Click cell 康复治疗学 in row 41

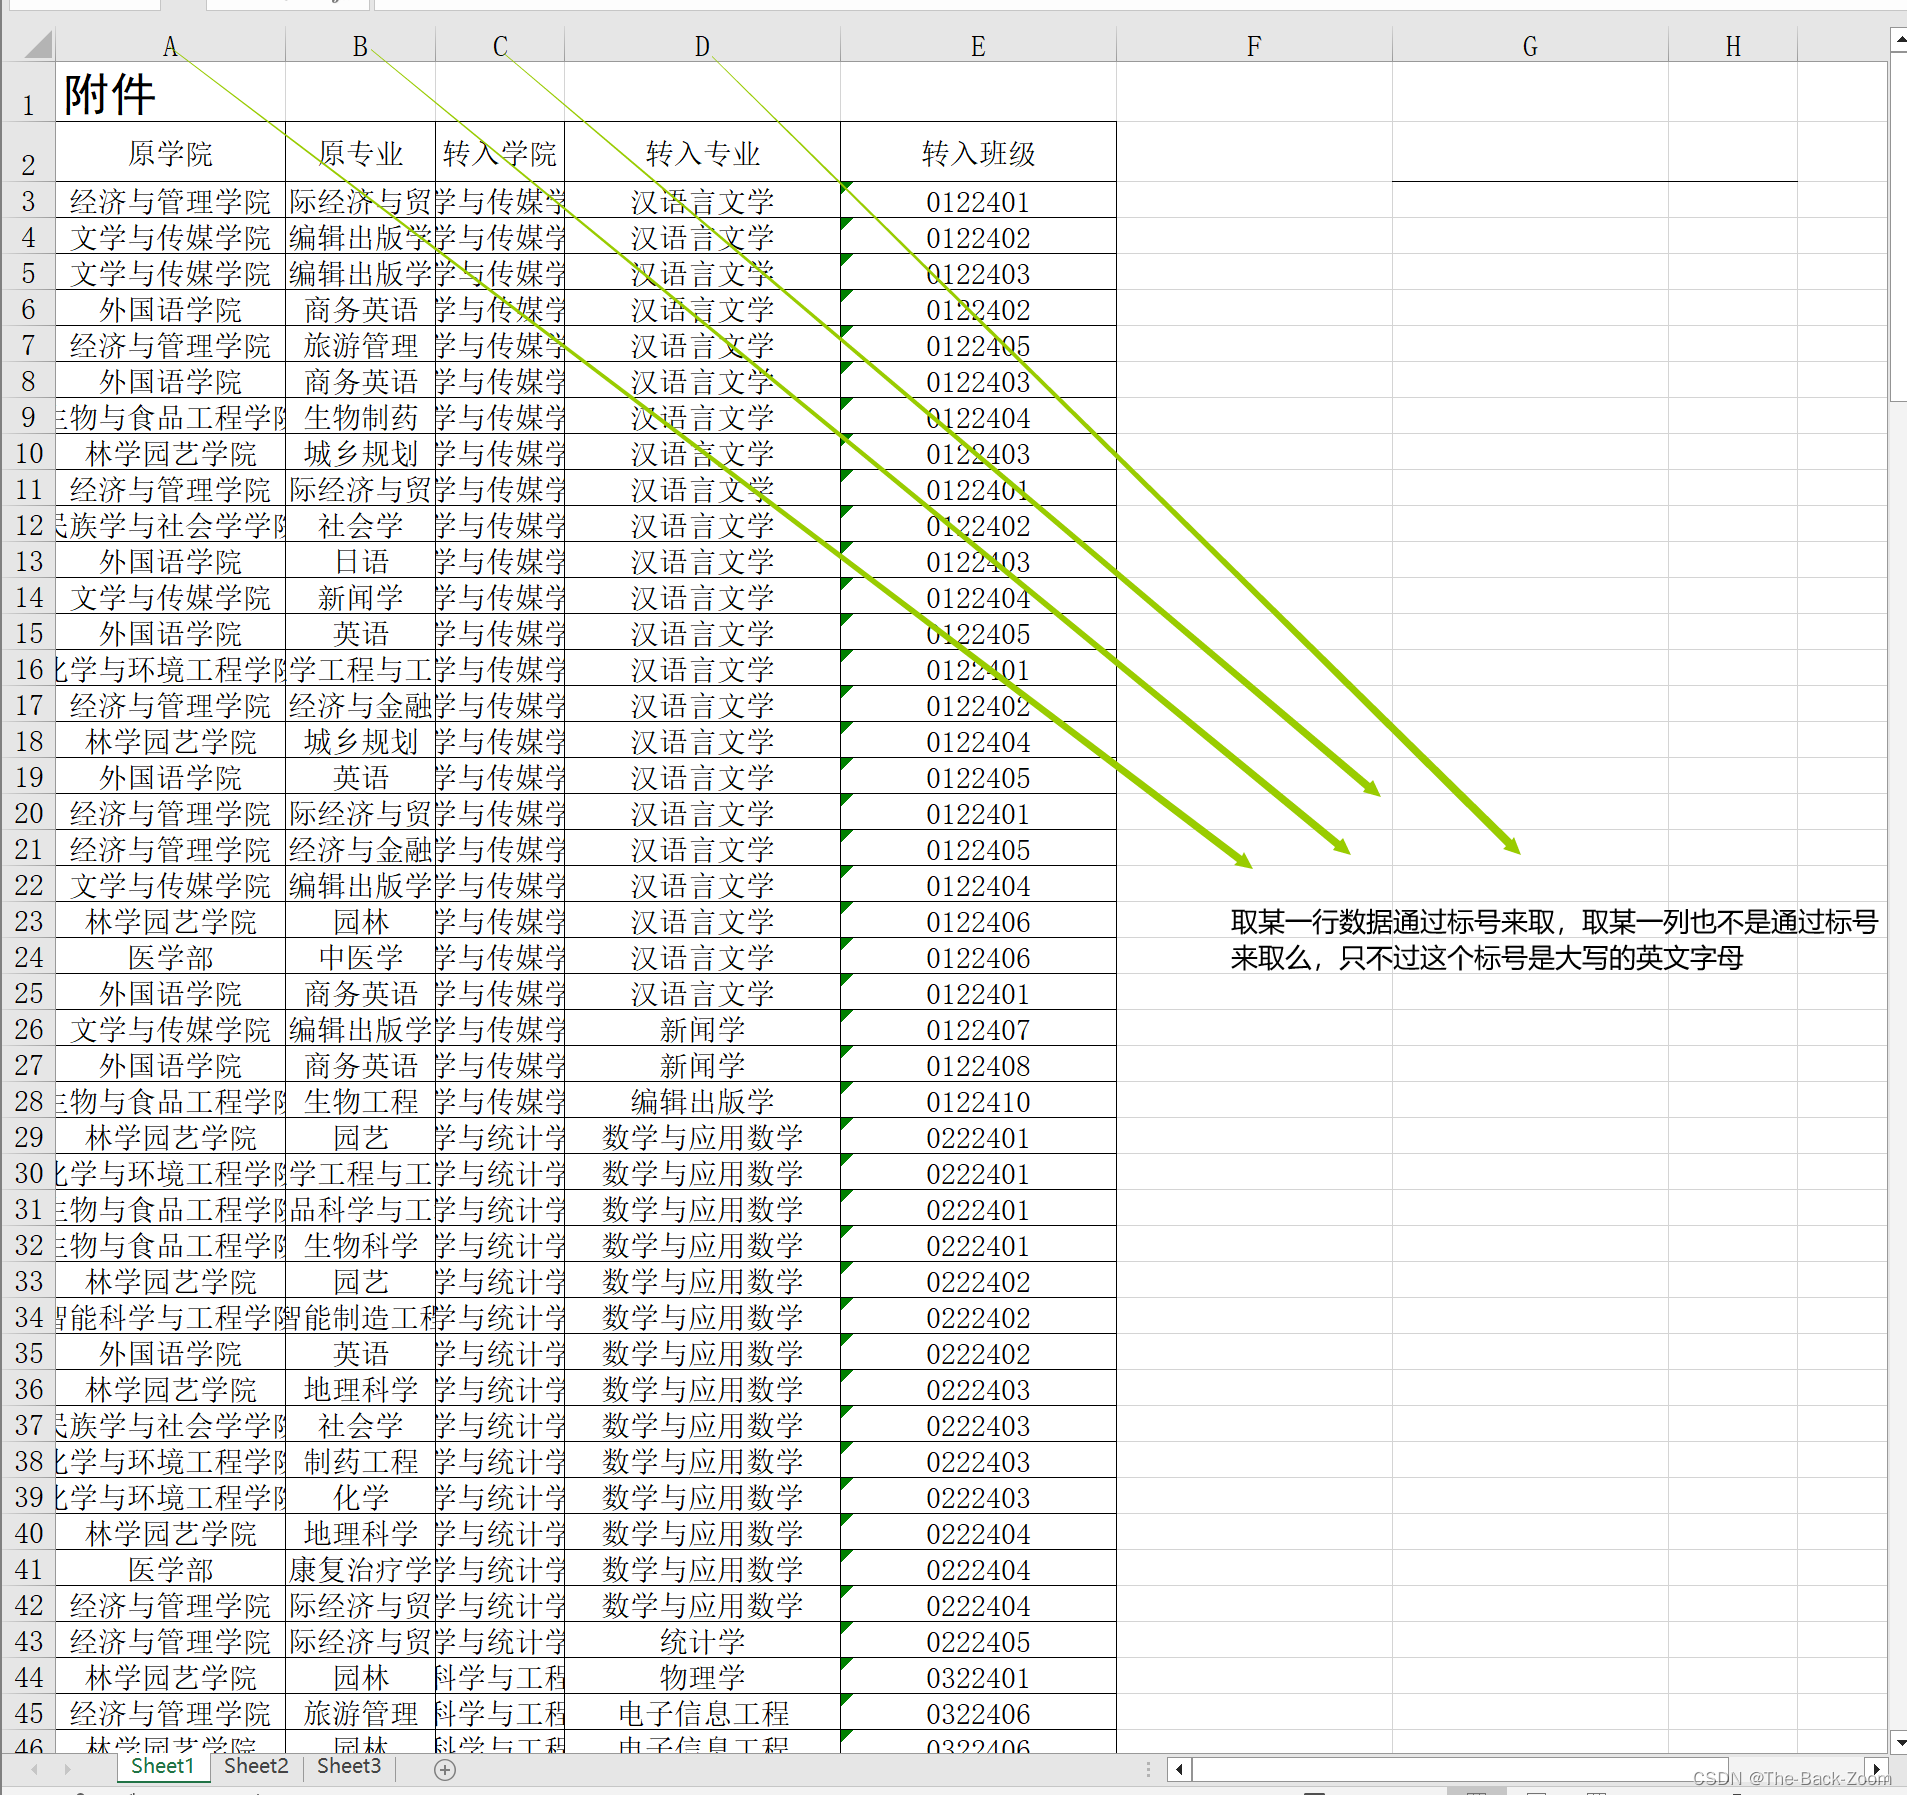pos(360,1569)
